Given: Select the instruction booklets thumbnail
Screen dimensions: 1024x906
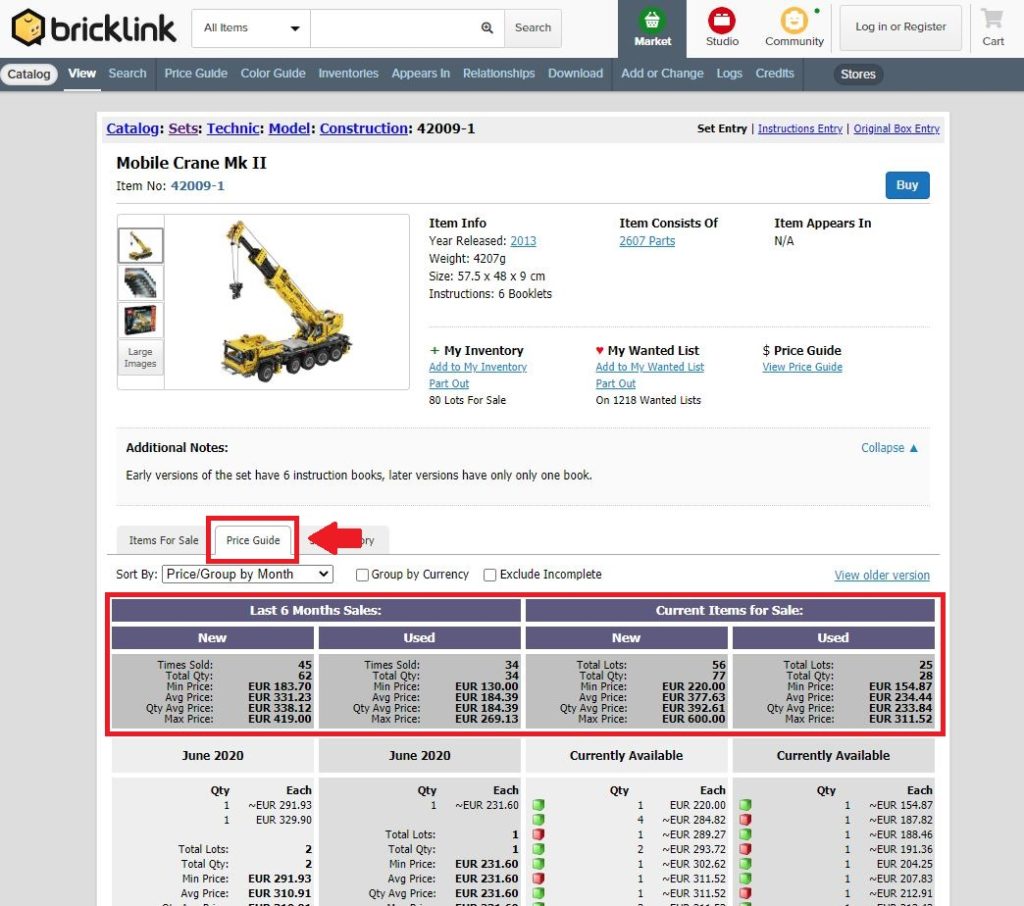Looking at the screenshot, I should click(x=140, y=283).
